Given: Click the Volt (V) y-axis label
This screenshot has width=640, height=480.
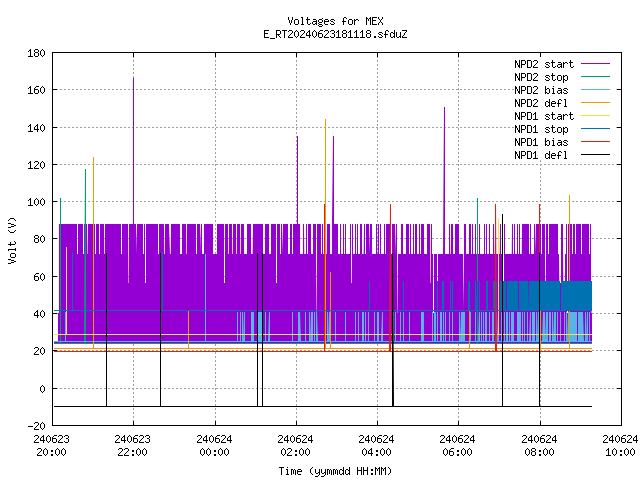Looking at the screenshot, I should (x=13, y=240).
